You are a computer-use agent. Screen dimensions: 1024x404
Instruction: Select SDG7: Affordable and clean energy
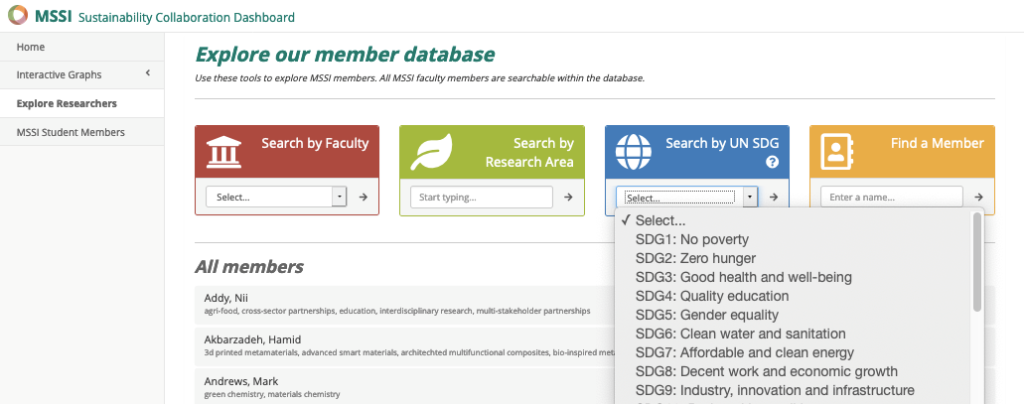(x=744, y=352)
